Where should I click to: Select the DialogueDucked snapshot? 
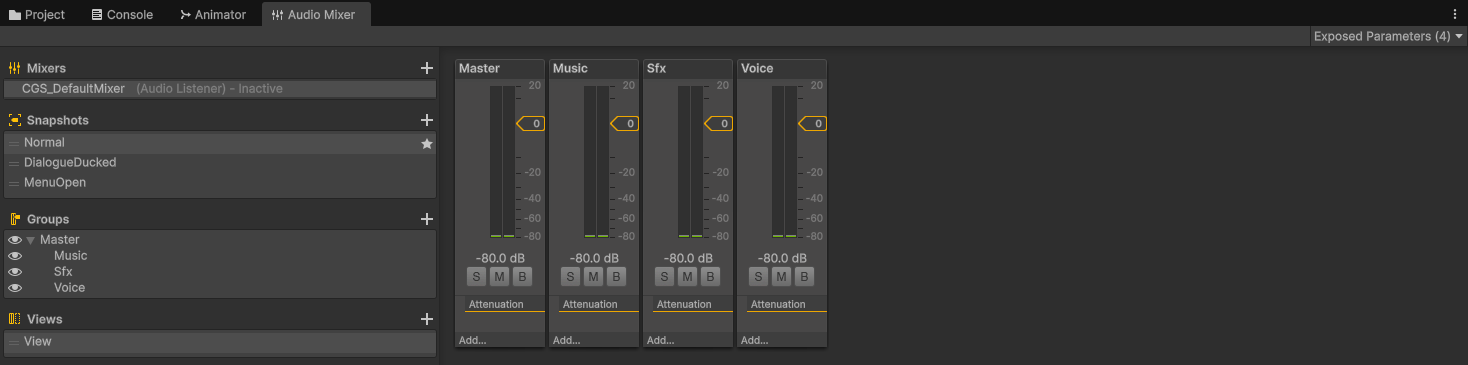pos(220,163)
